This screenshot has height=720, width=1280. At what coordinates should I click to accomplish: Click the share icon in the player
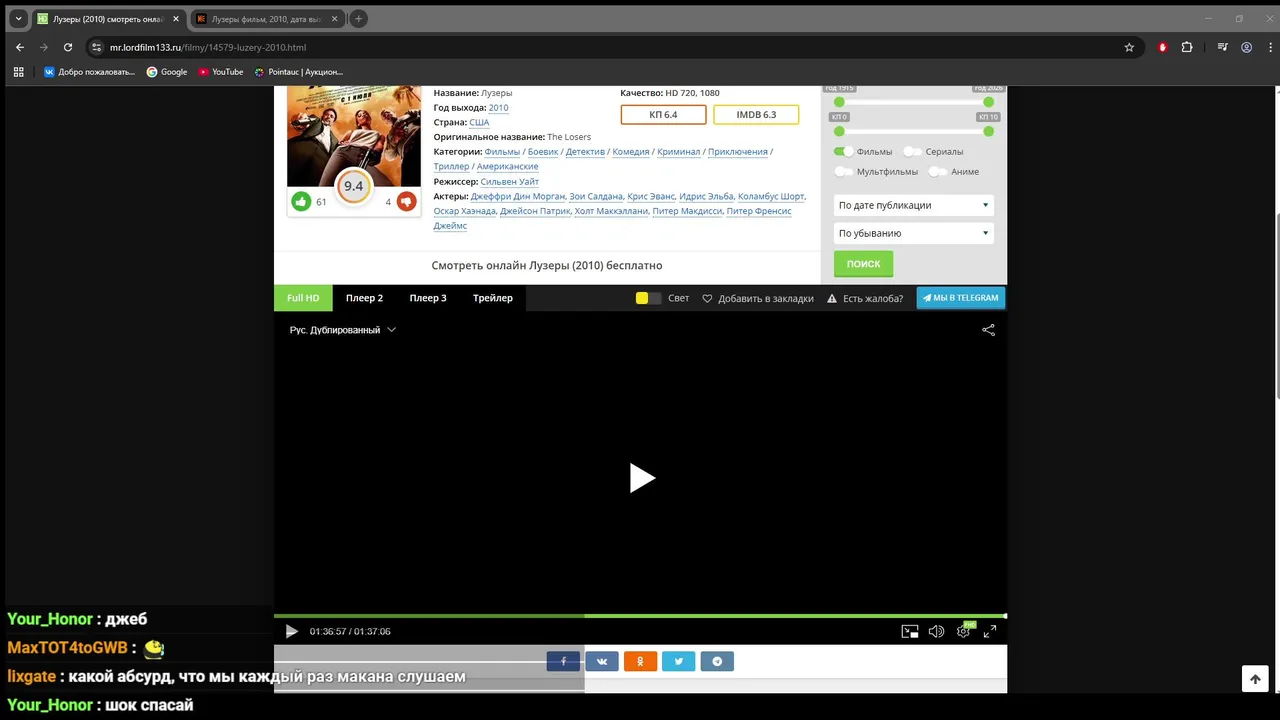[x=988, y=330]
